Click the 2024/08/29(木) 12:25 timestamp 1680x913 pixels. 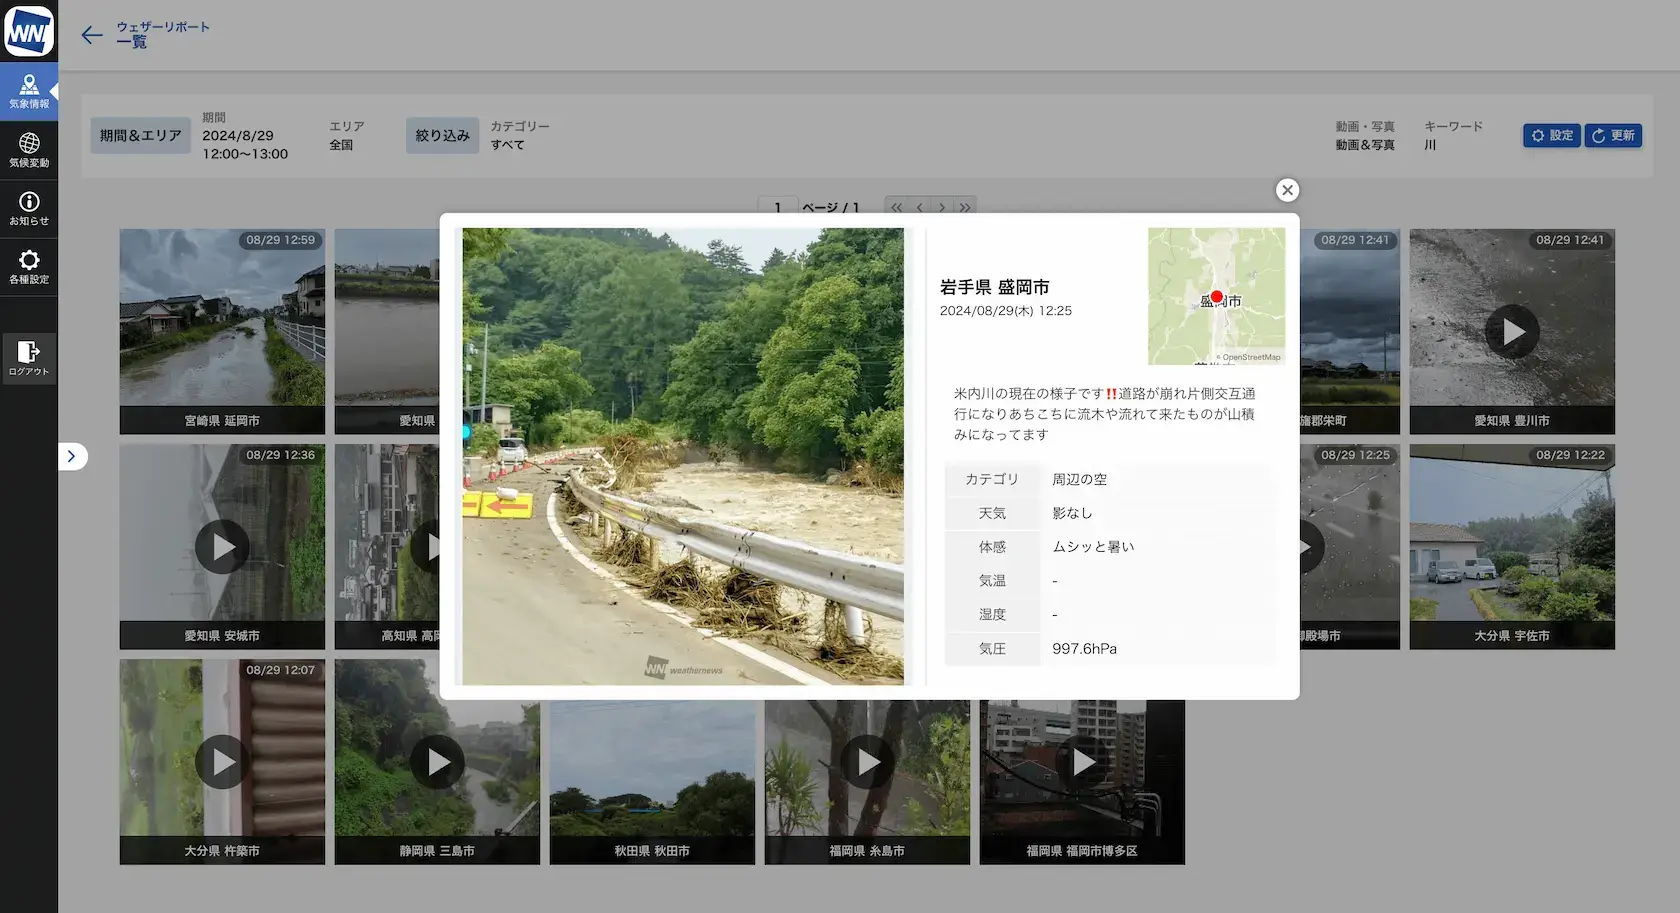[1005, 311]
